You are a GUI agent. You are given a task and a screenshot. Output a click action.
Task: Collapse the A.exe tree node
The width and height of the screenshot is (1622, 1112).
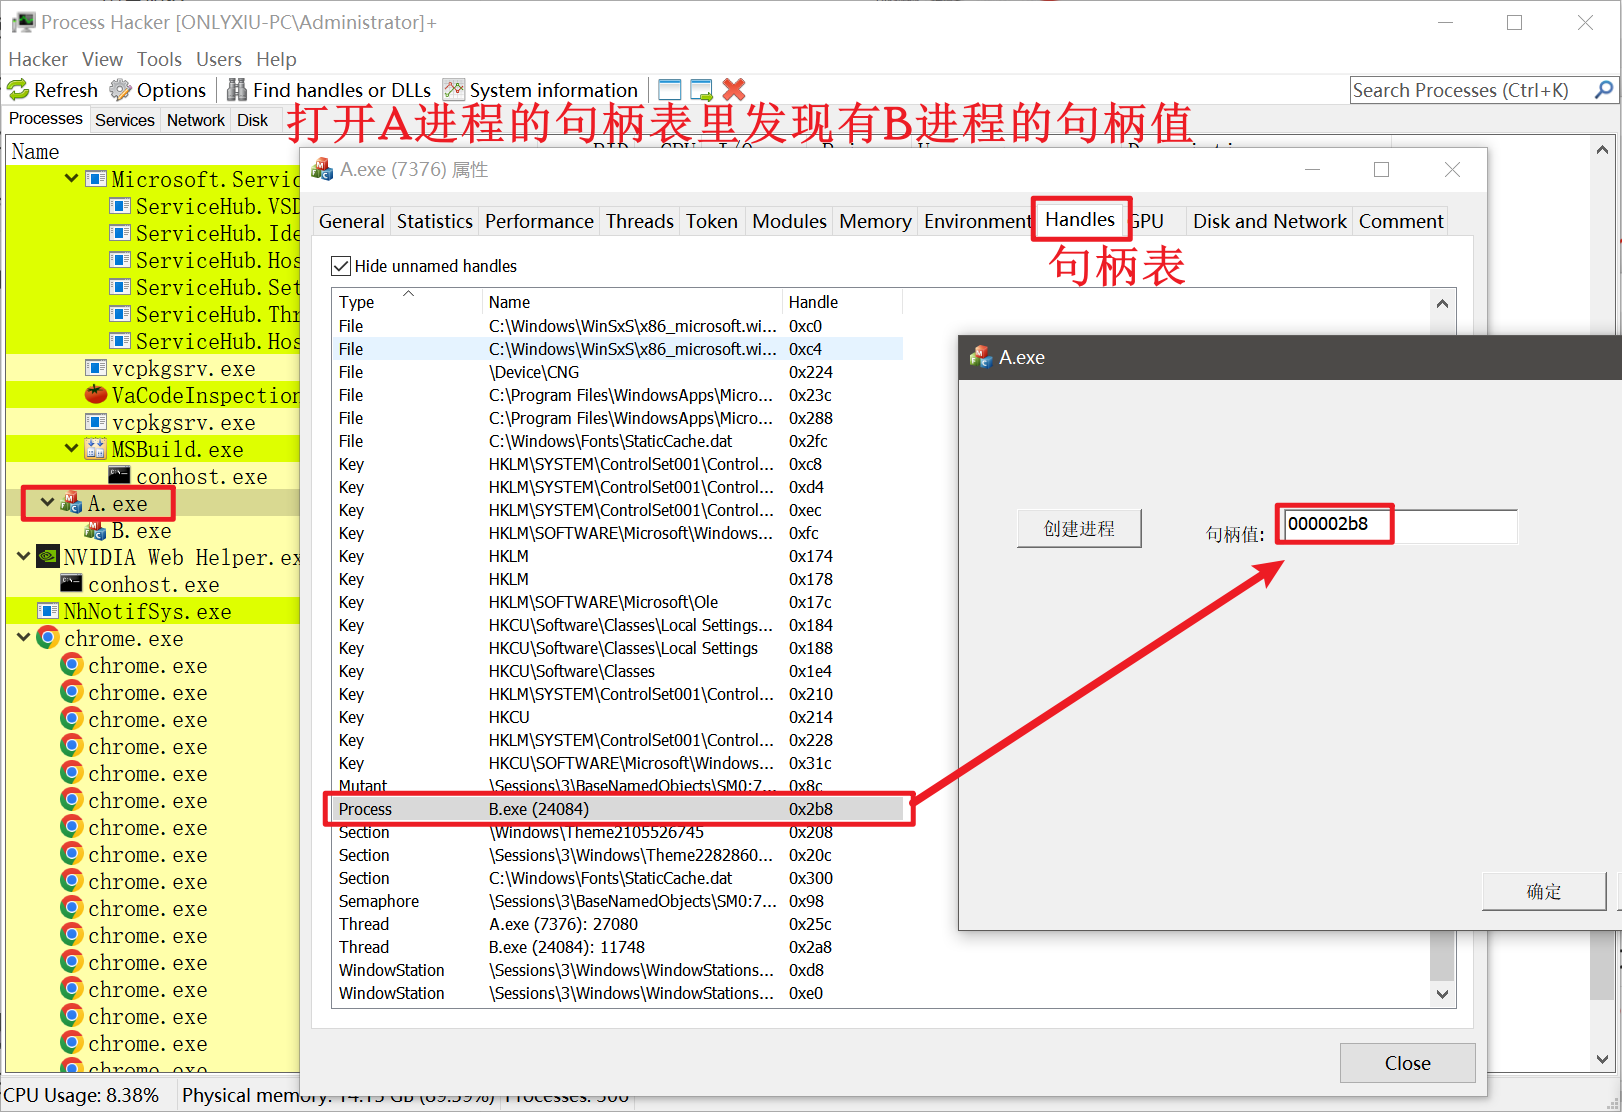(x=46, y=503)
